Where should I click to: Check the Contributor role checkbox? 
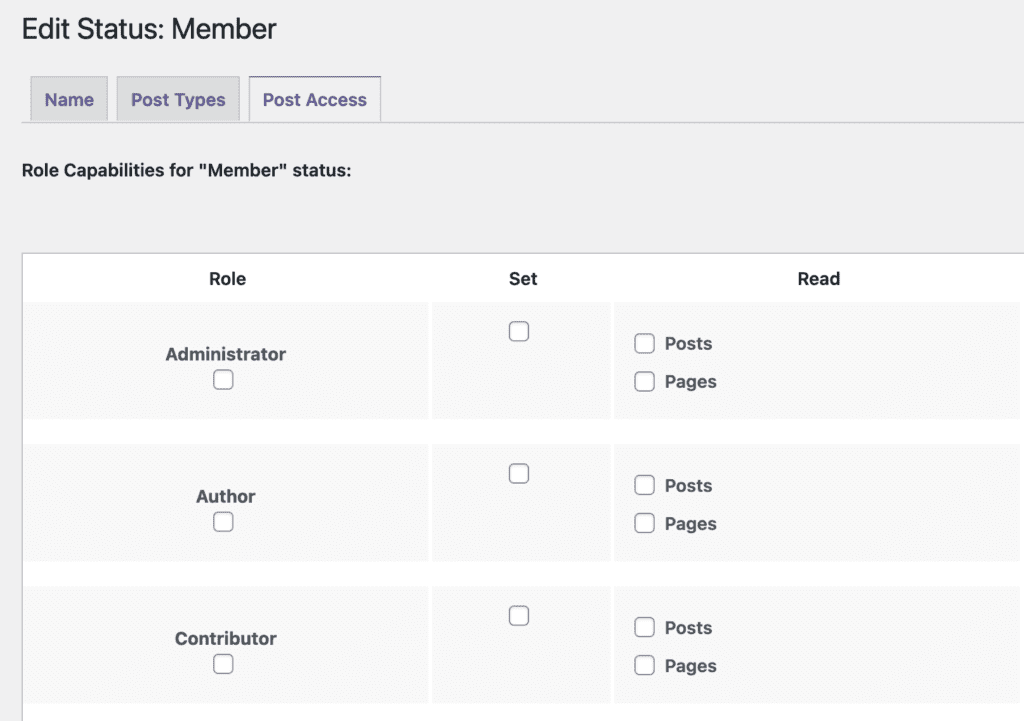point(223,663)
